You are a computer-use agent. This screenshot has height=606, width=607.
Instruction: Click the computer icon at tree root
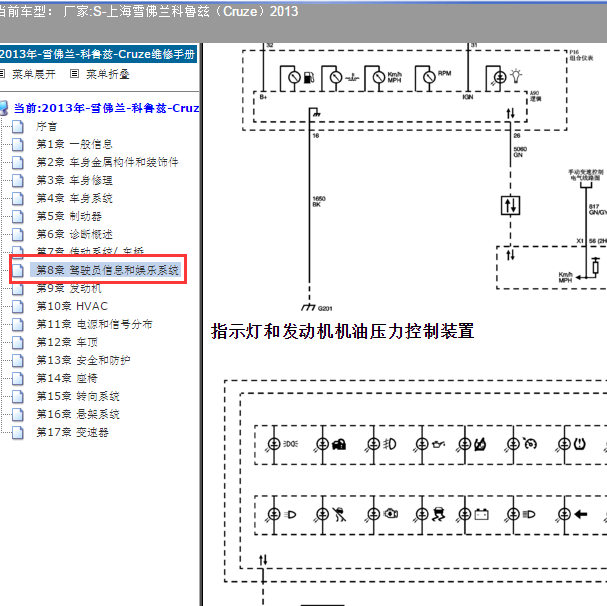tap(4, 108)
